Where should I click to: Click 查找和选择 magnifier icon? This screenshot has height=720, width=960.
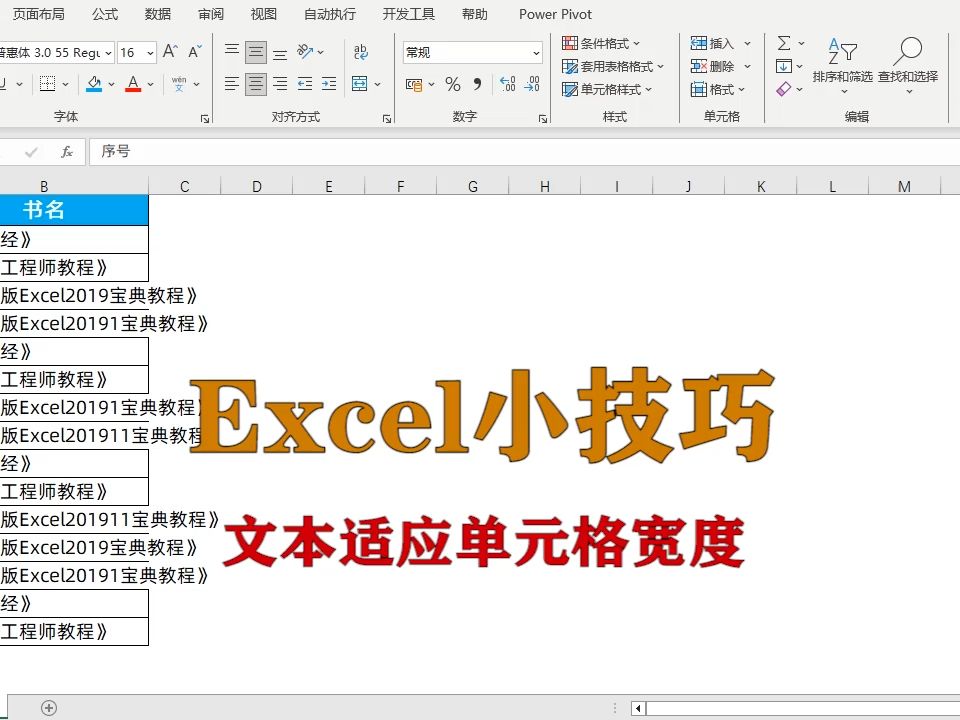click(x=908, y=48)
